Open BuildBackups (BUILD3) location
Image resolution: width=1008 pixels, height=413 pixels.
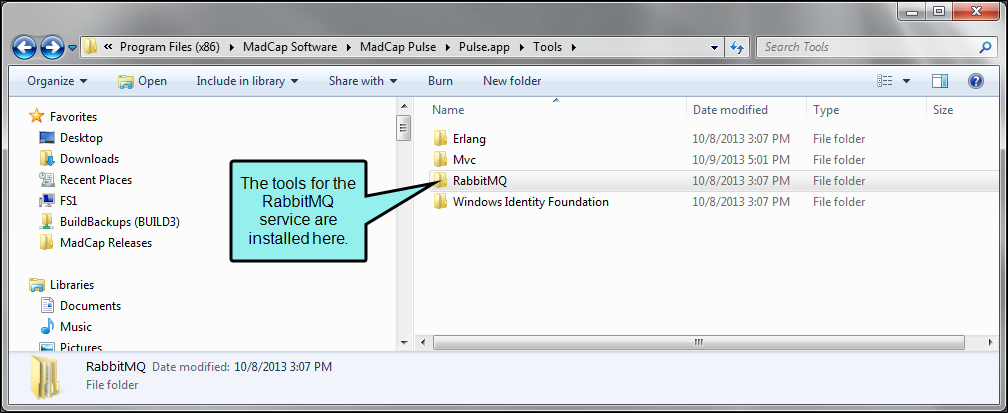click(120, 222)
